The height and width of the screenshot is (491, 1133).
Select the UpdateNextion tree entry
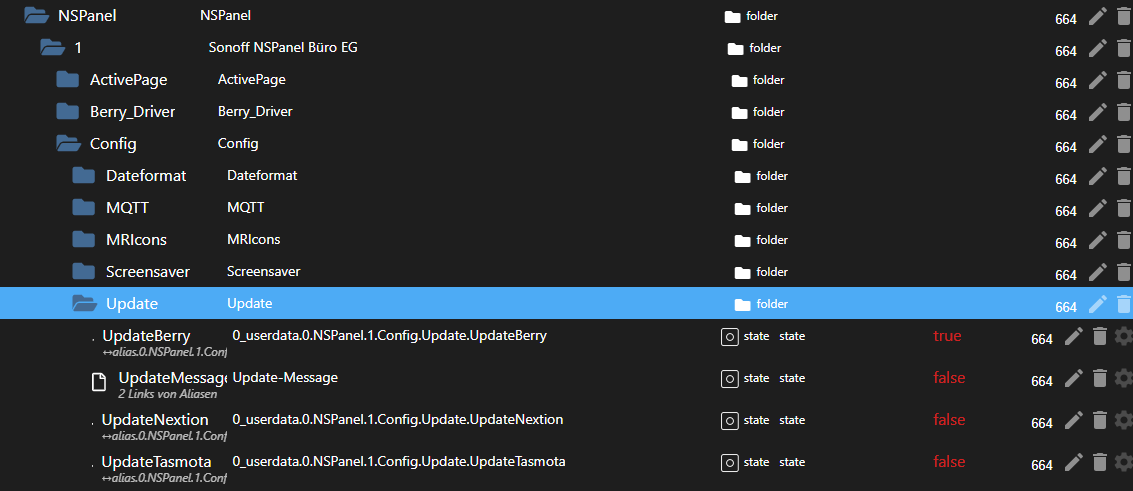click(x=155, y=420)
